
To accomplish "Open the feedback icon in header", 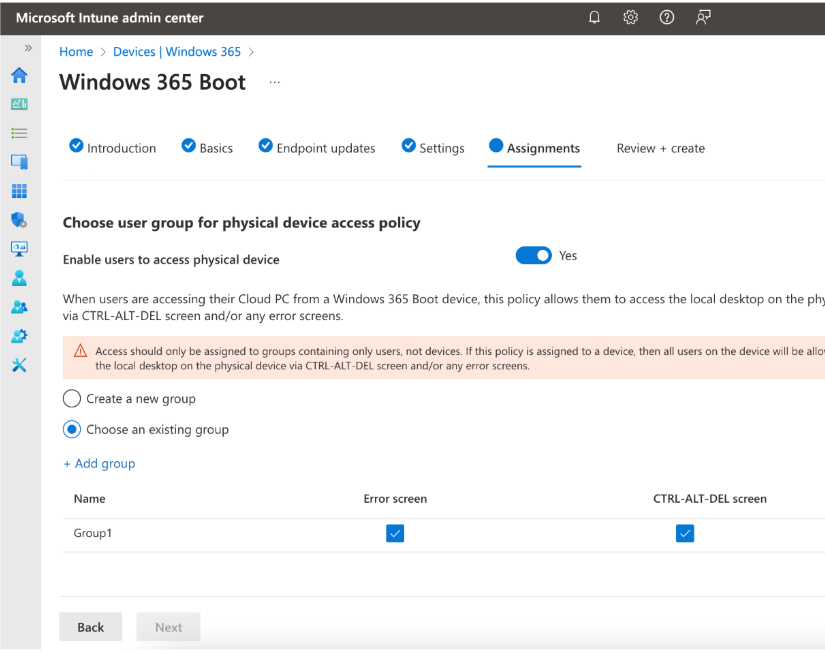I will (x=703, y=18).
